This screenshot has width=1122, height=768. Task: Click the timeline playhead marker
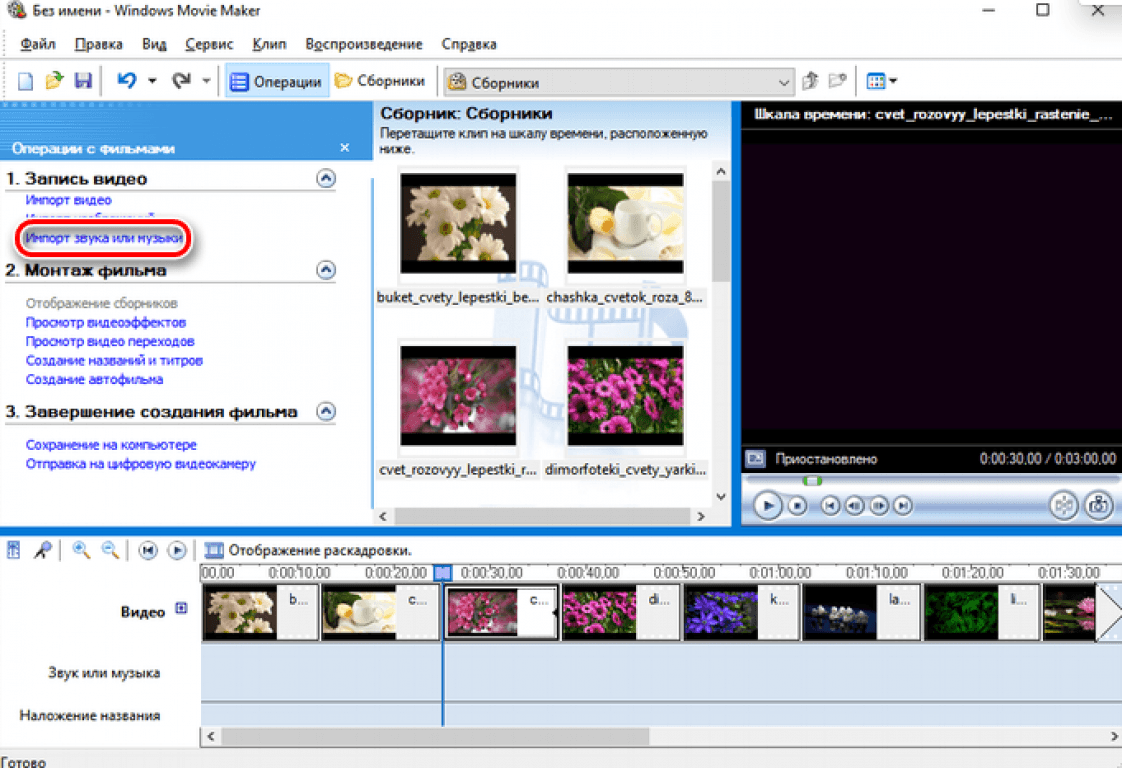pyautogui.click(x=443, y=573)
